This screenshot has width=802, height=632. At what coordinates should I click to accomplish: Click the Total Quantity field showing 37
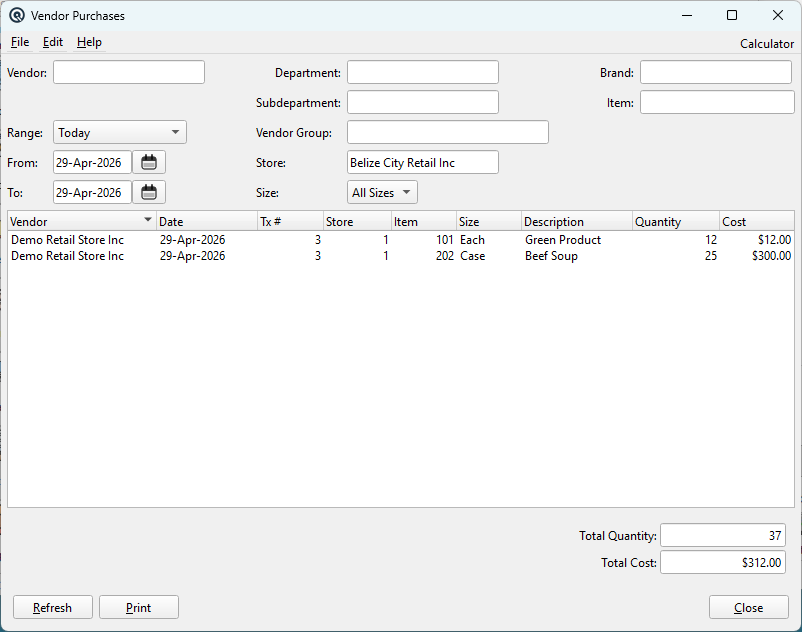pyautogui.click(x=723, y=535)
